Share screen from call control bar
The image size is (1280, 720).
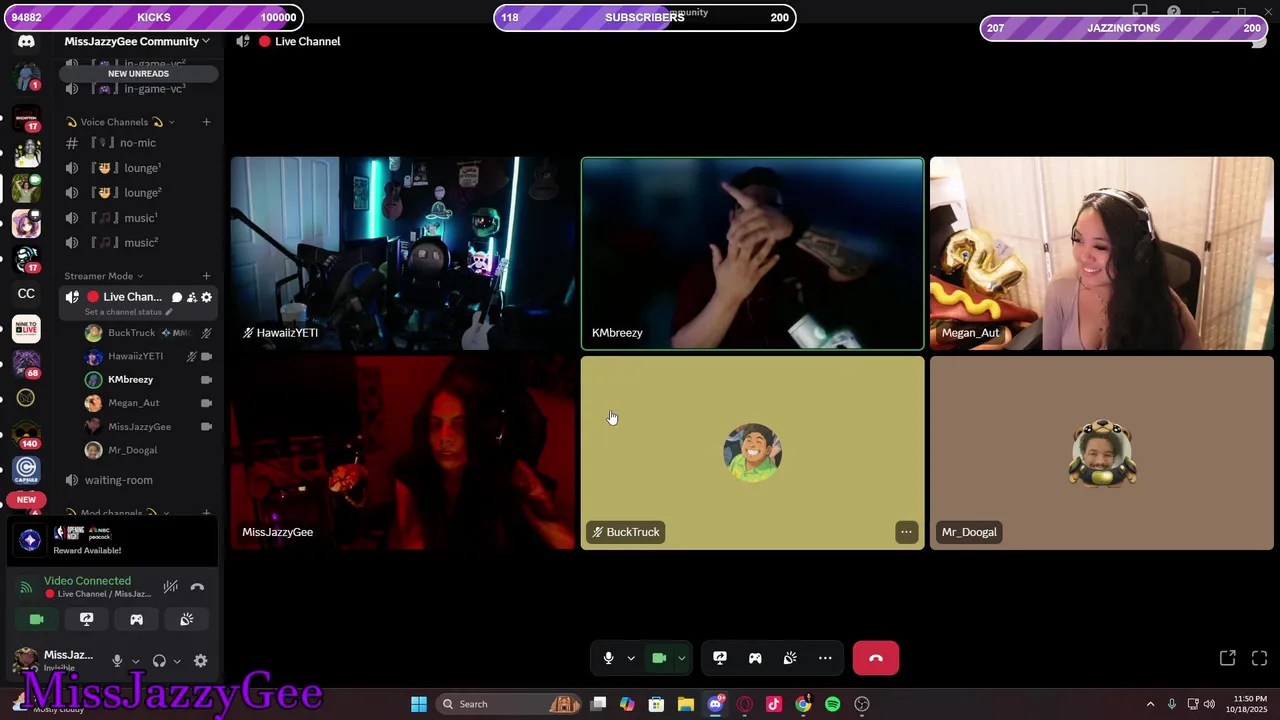click(x=720, y=658)
